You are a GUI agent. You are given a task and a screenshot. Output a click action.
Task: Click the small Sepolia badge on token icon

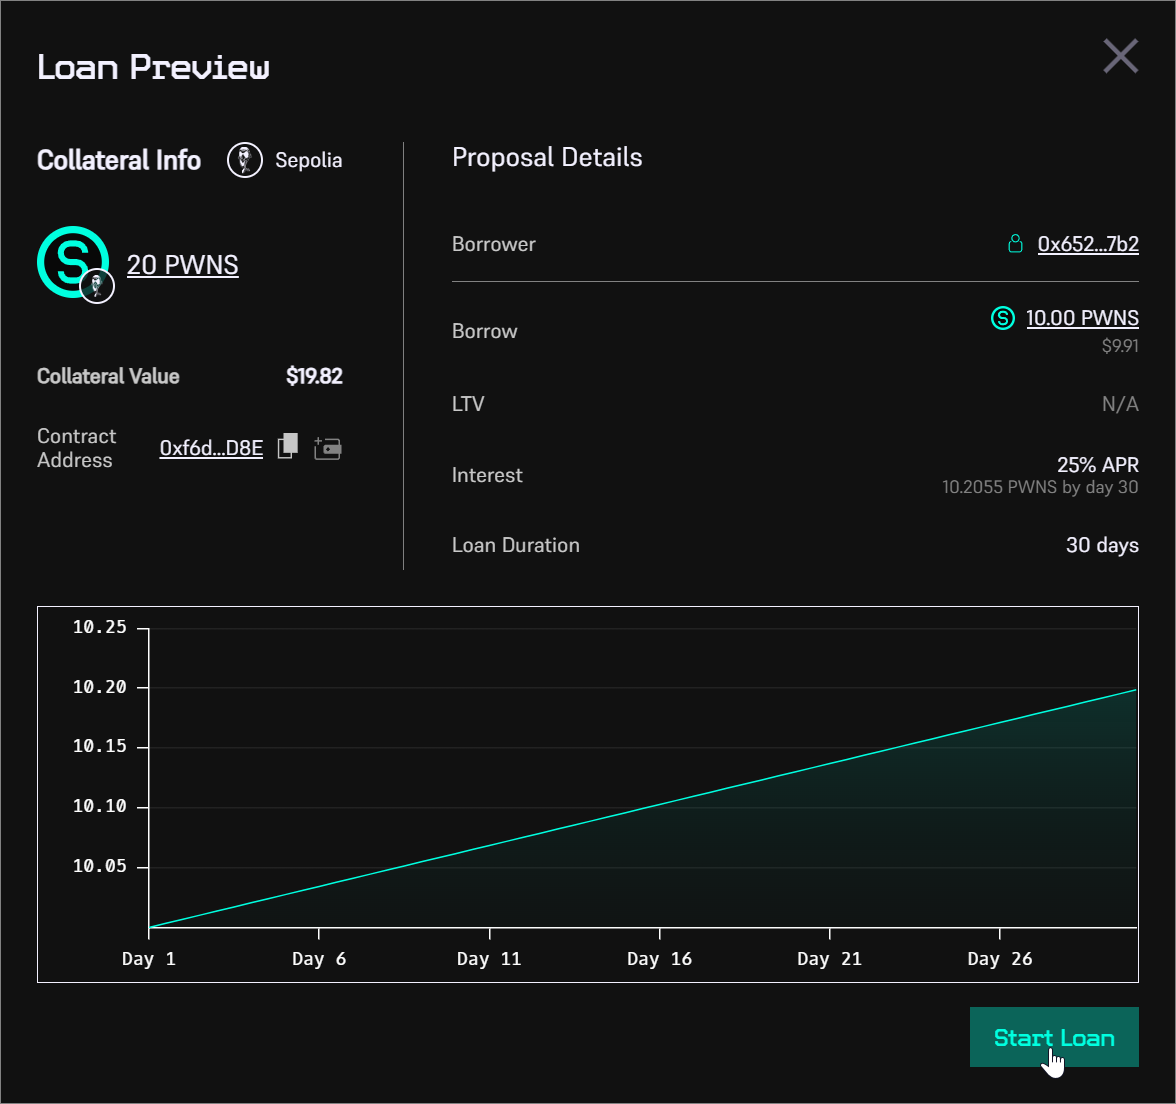coord(97,287)
